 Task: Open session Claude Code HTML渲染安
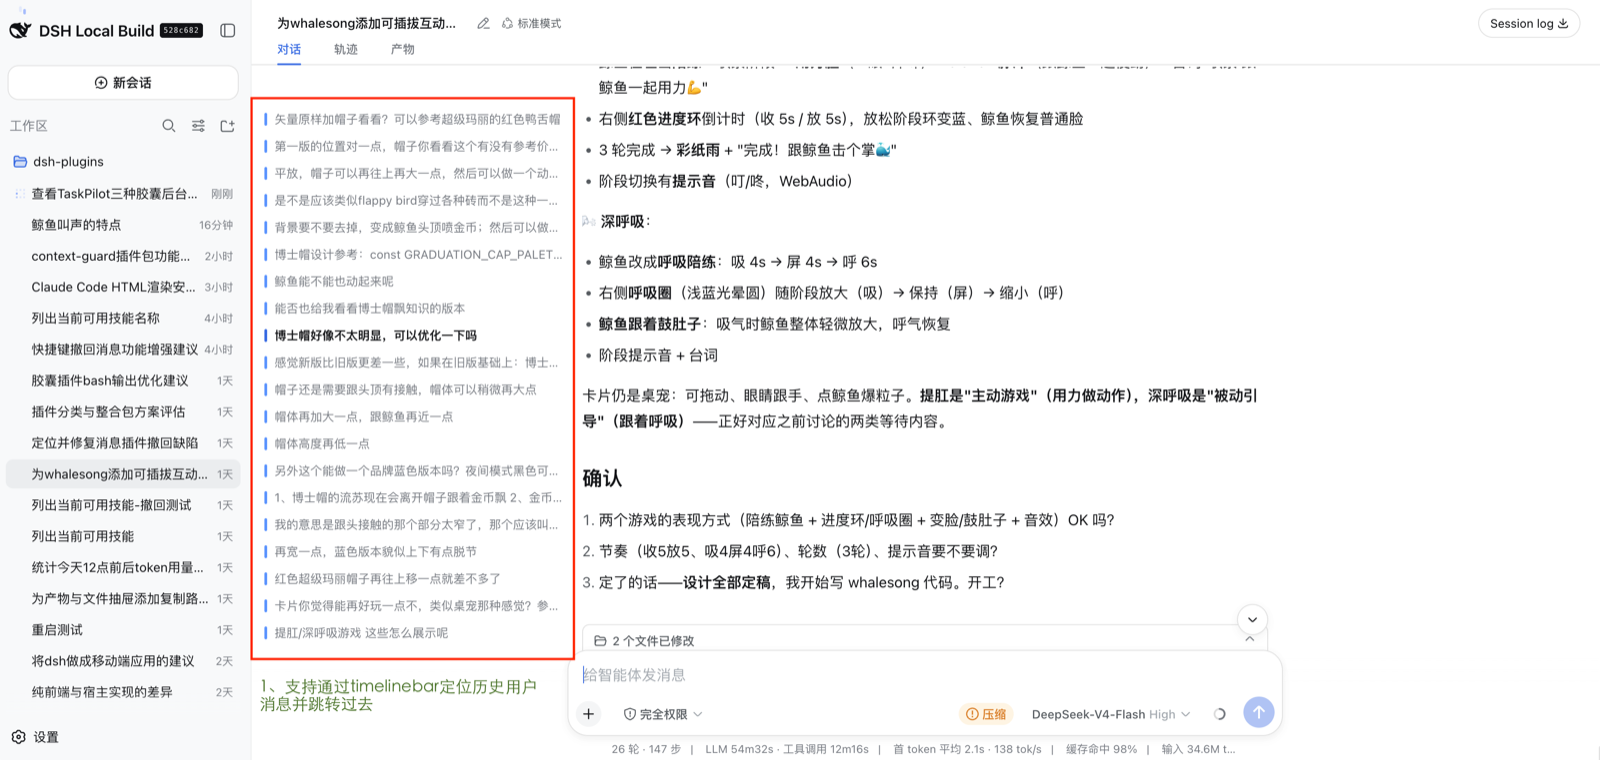[123, 287]
